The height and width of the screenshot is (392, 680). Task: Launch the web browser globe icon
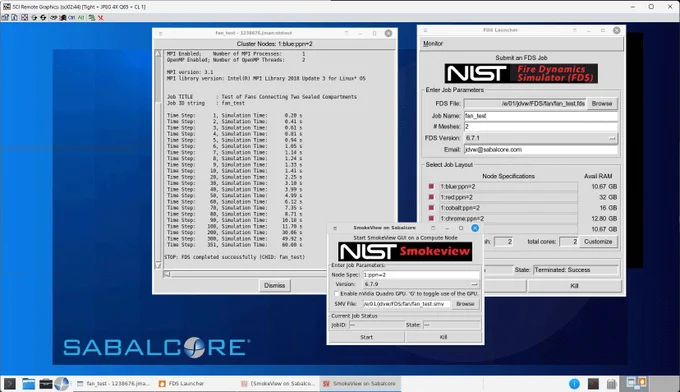coord(62,383)
